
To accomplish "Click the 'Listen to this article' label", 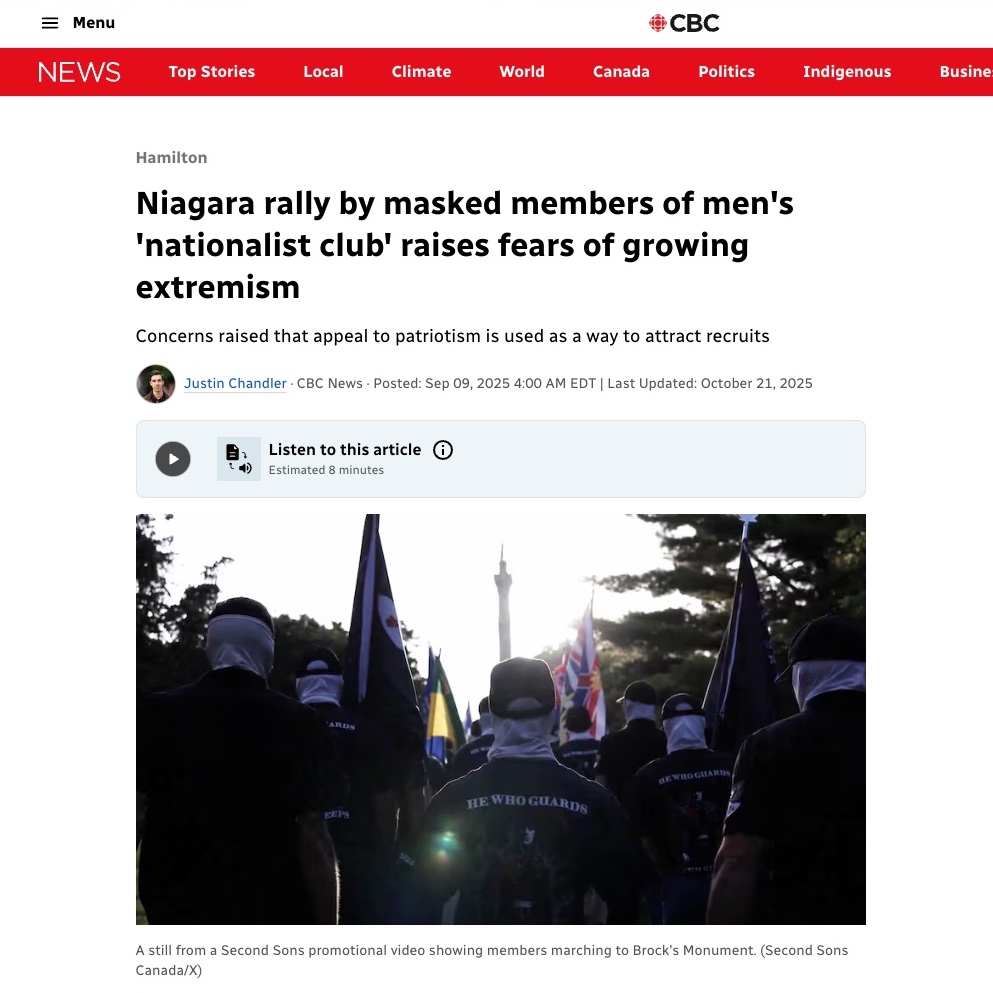I will click(x=345, y=450).
